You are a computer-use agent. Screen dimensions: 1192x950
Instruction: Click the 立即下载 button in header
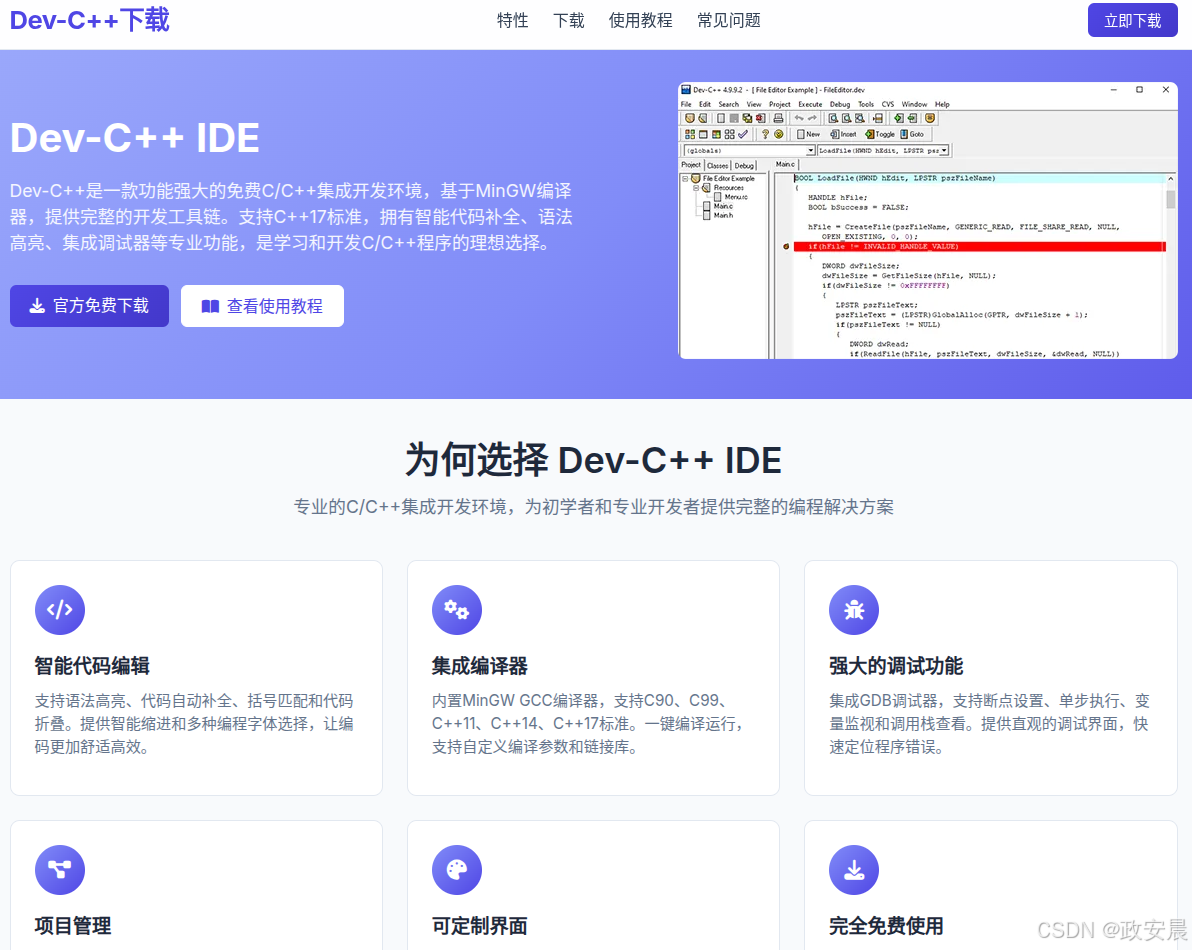click(1133, 21)
